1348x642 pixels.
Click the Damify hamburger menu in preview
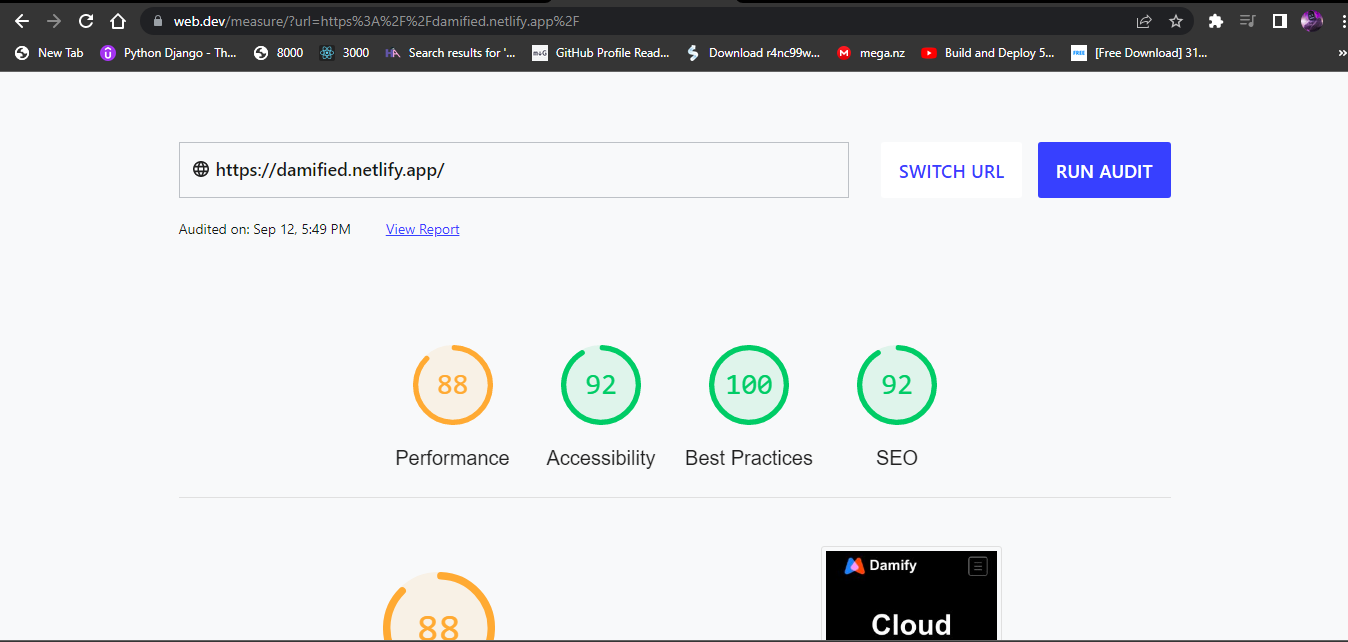[x=978, y=566]
